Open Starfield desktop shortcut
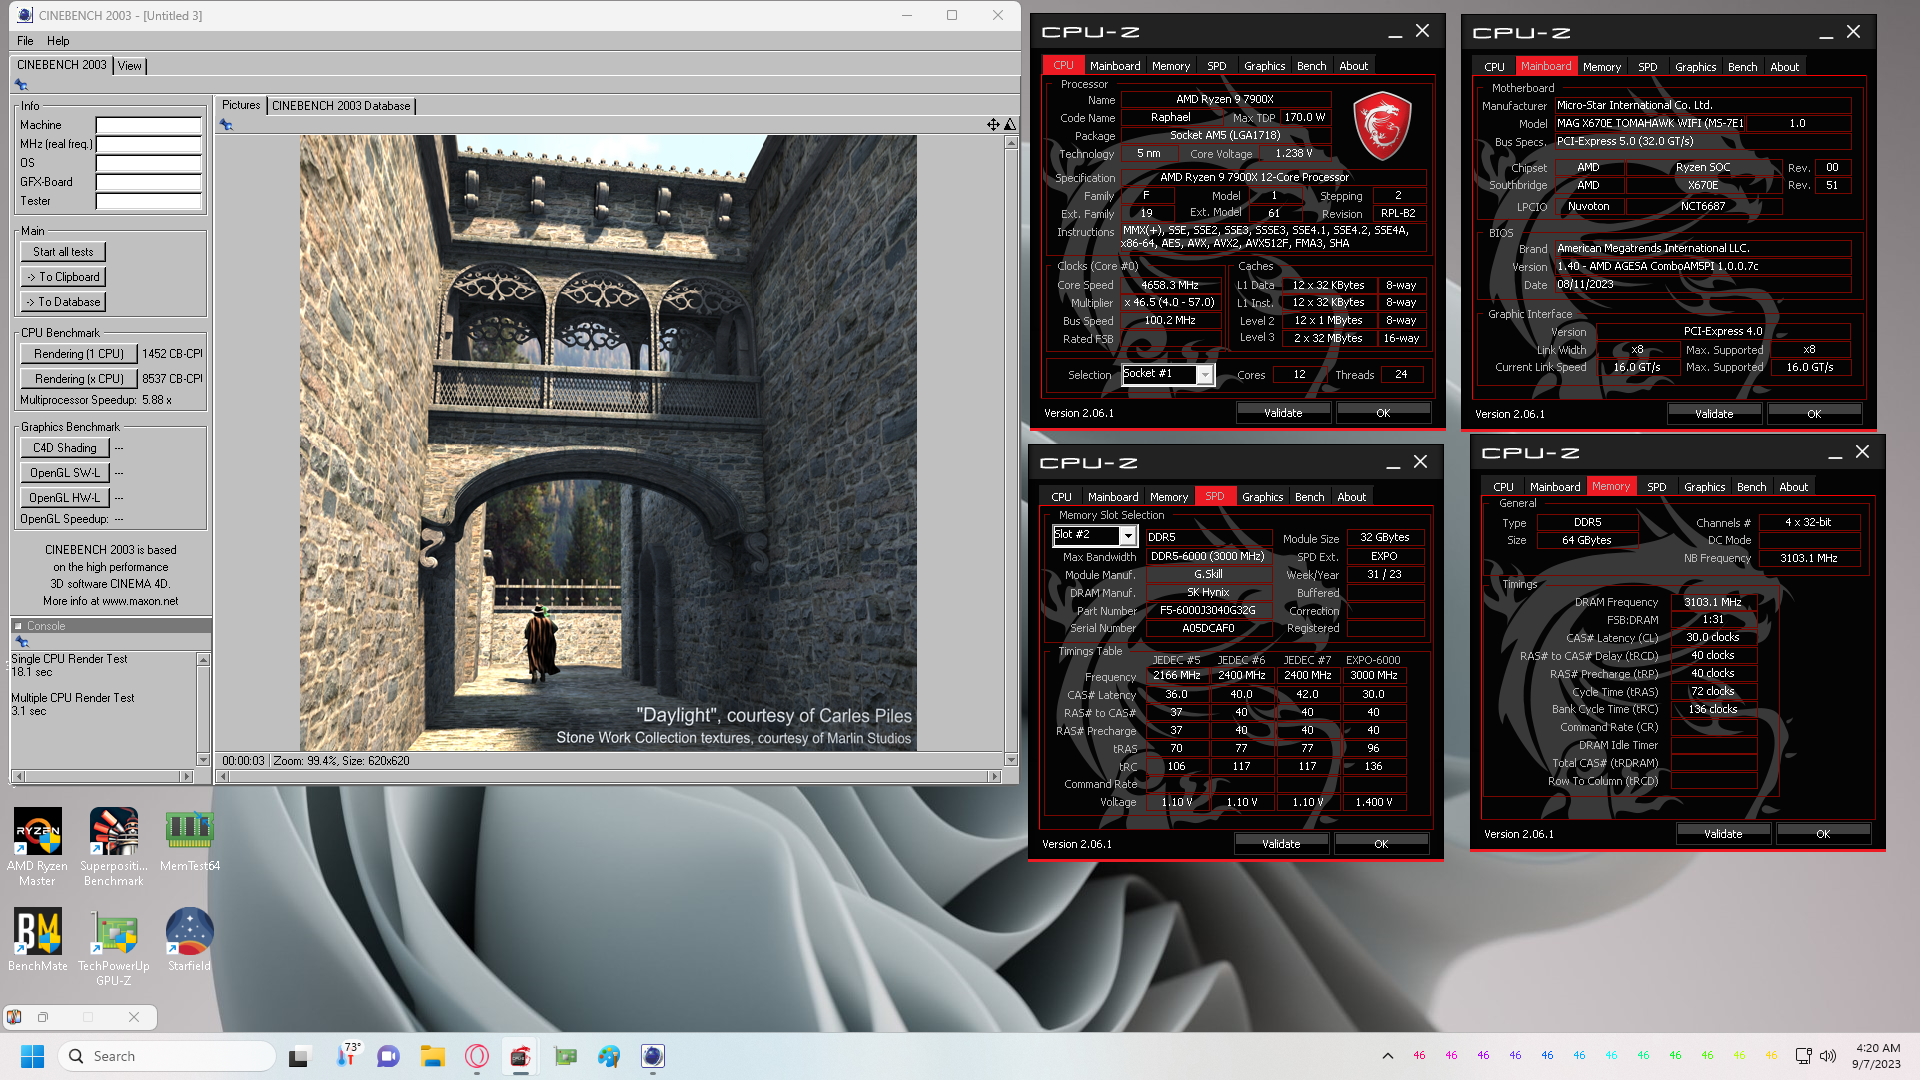The width and height of the screenshot is (1920, 1080). pyautogui.click(x=189, y=939)
